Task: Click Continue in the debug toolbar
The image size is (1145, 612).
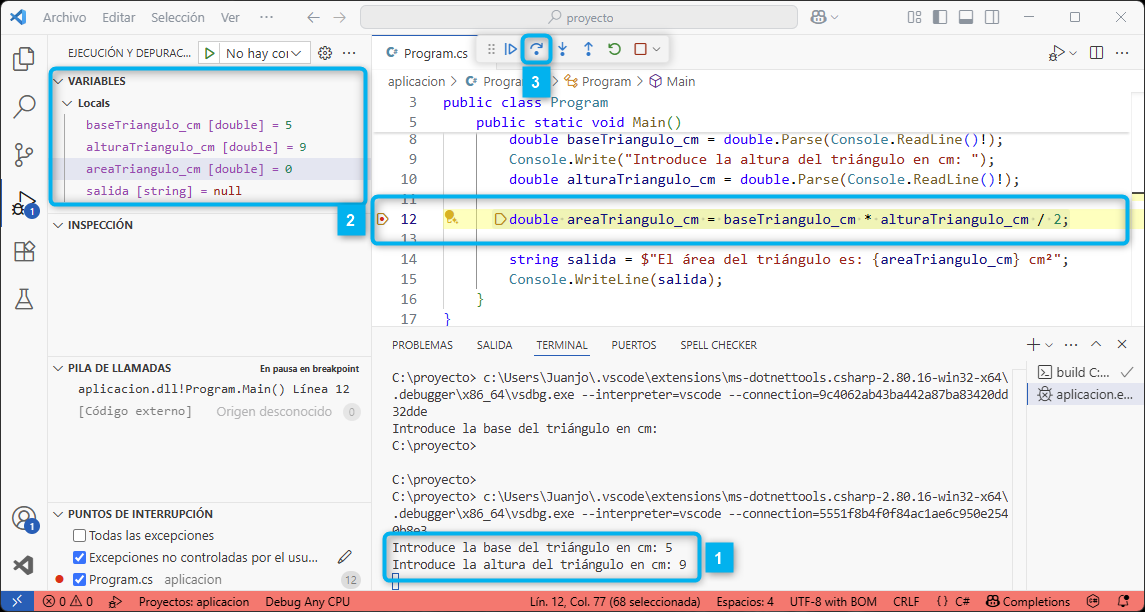Action: 510,49
